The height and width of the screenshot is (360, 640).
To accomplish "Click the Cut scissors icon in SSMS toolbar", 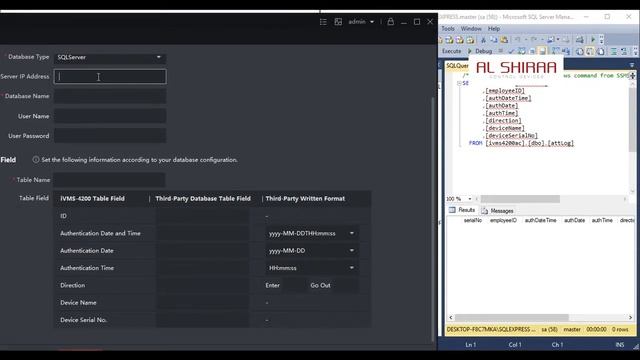I will (x=483, y=40).
